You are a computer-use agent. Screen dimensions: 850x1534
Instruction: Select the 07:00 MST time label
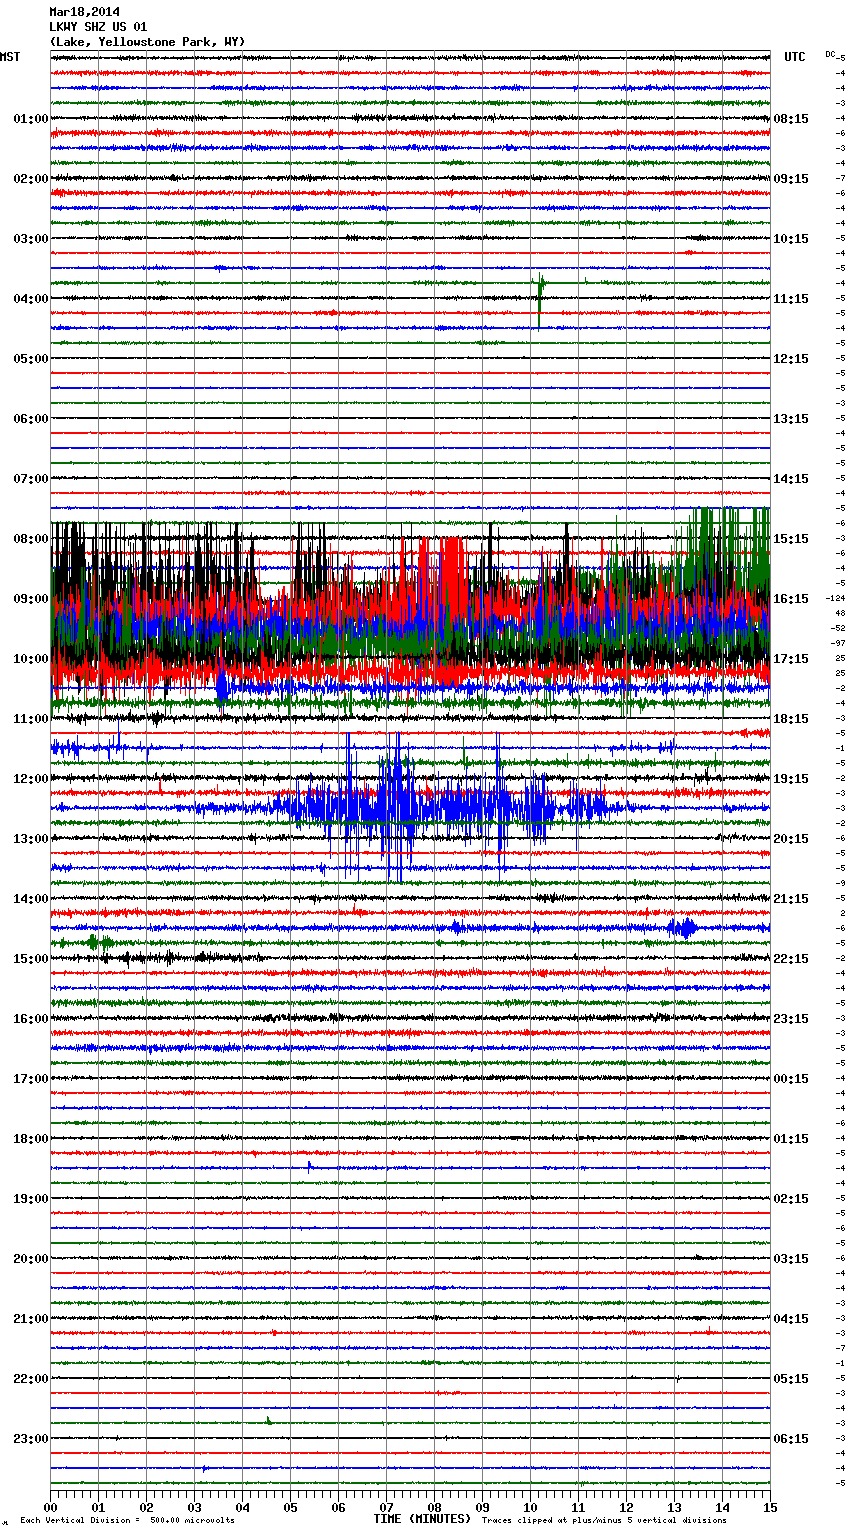pyautogui.click(x=30, y=479)
